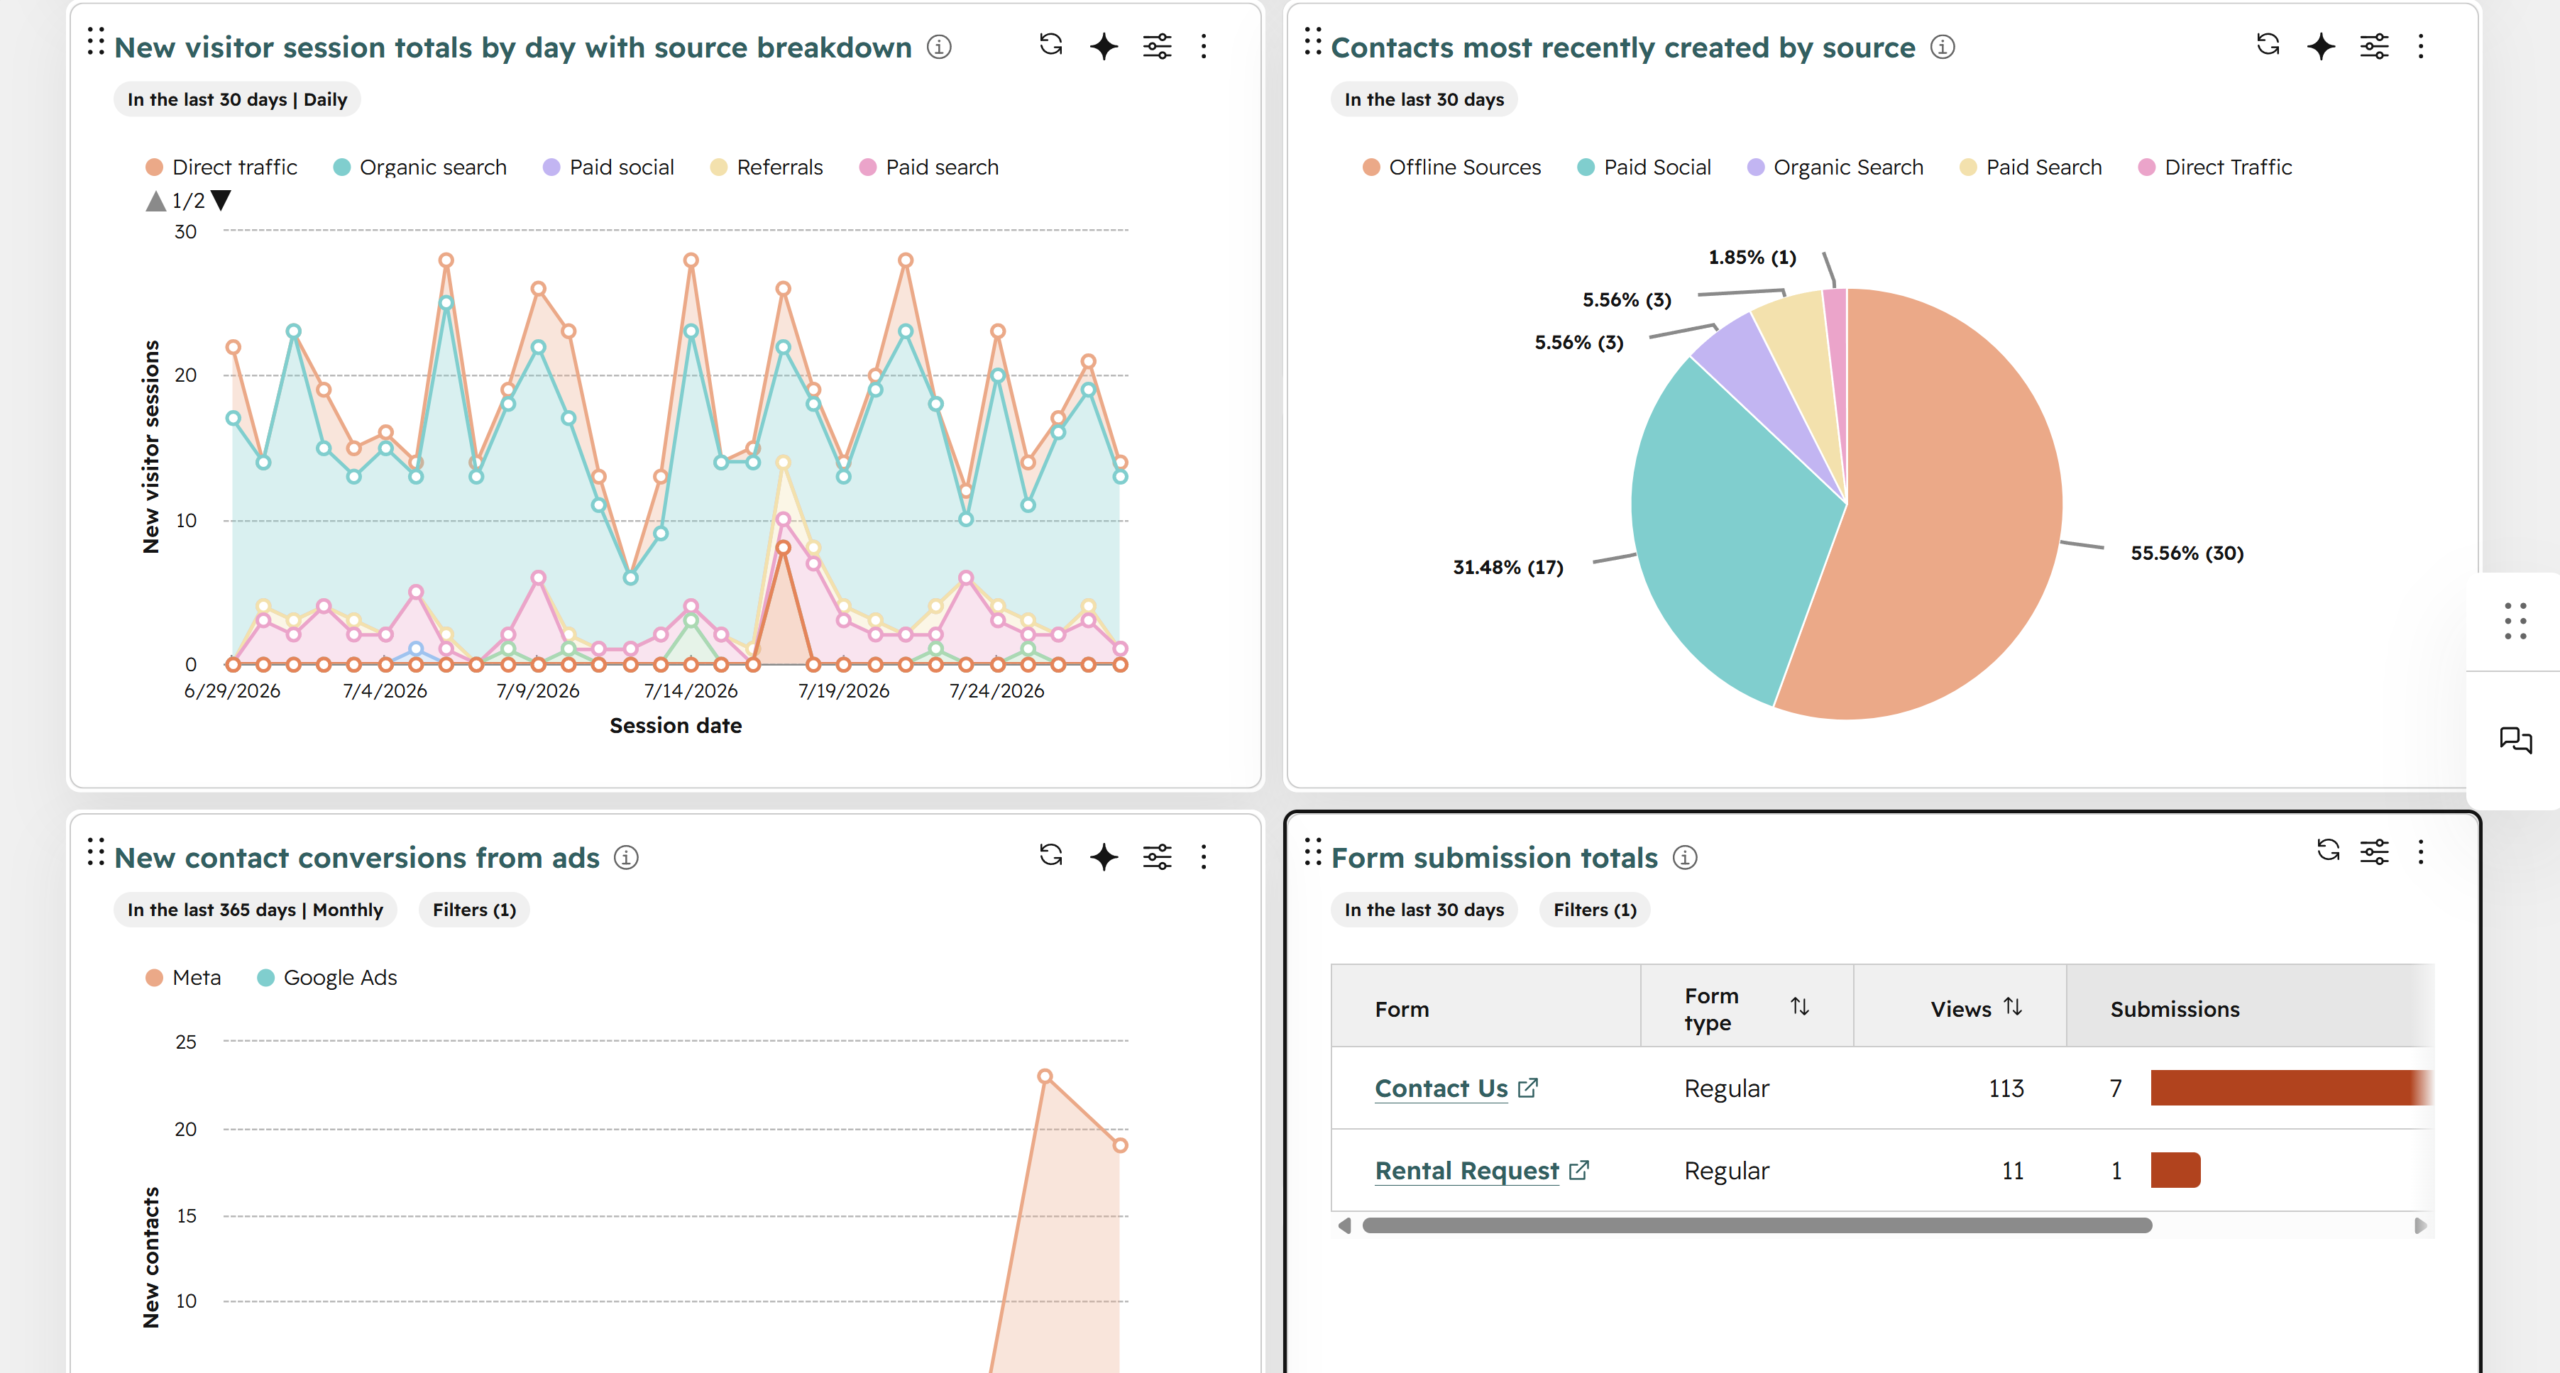This screenshot has width=2560, height=1373.
Task: Open filter settings for New contact conversions
Action: [x=1157, y=856]
